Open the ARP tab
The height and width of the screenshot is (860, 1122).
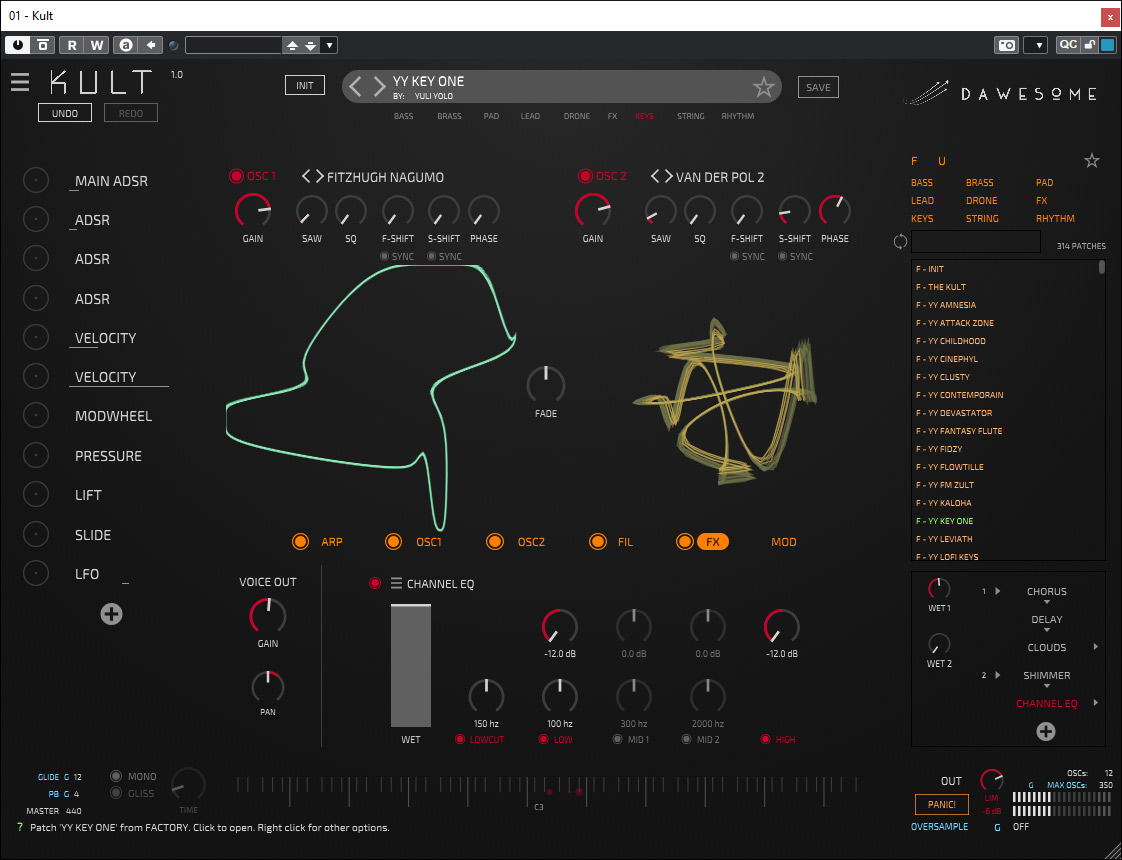(x=331, y=542)
